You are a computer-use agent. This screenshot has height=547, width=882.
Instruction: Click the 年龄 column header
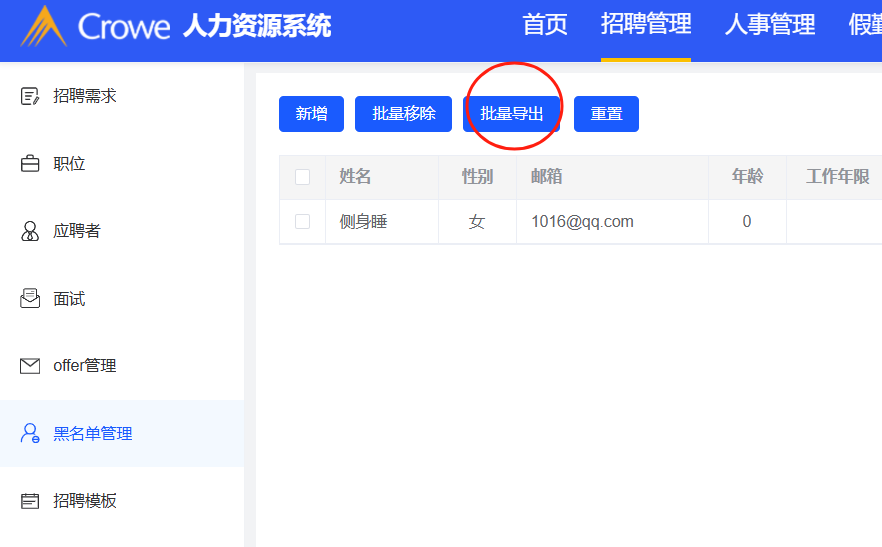pyautogui.click(x=748, y=177)
